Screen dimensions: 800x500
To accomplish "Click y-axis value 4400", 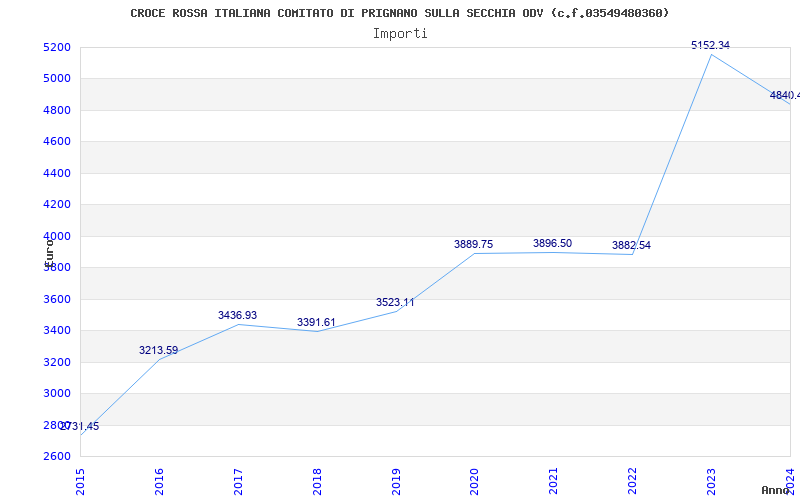I will coord(56,173).
